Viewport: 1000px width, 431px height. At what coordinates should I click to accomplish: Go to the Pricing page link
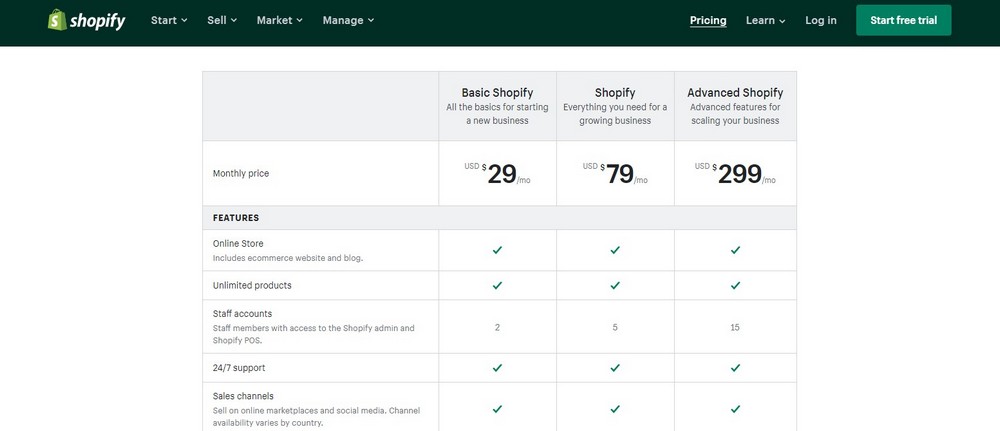(x=708, y=20)
